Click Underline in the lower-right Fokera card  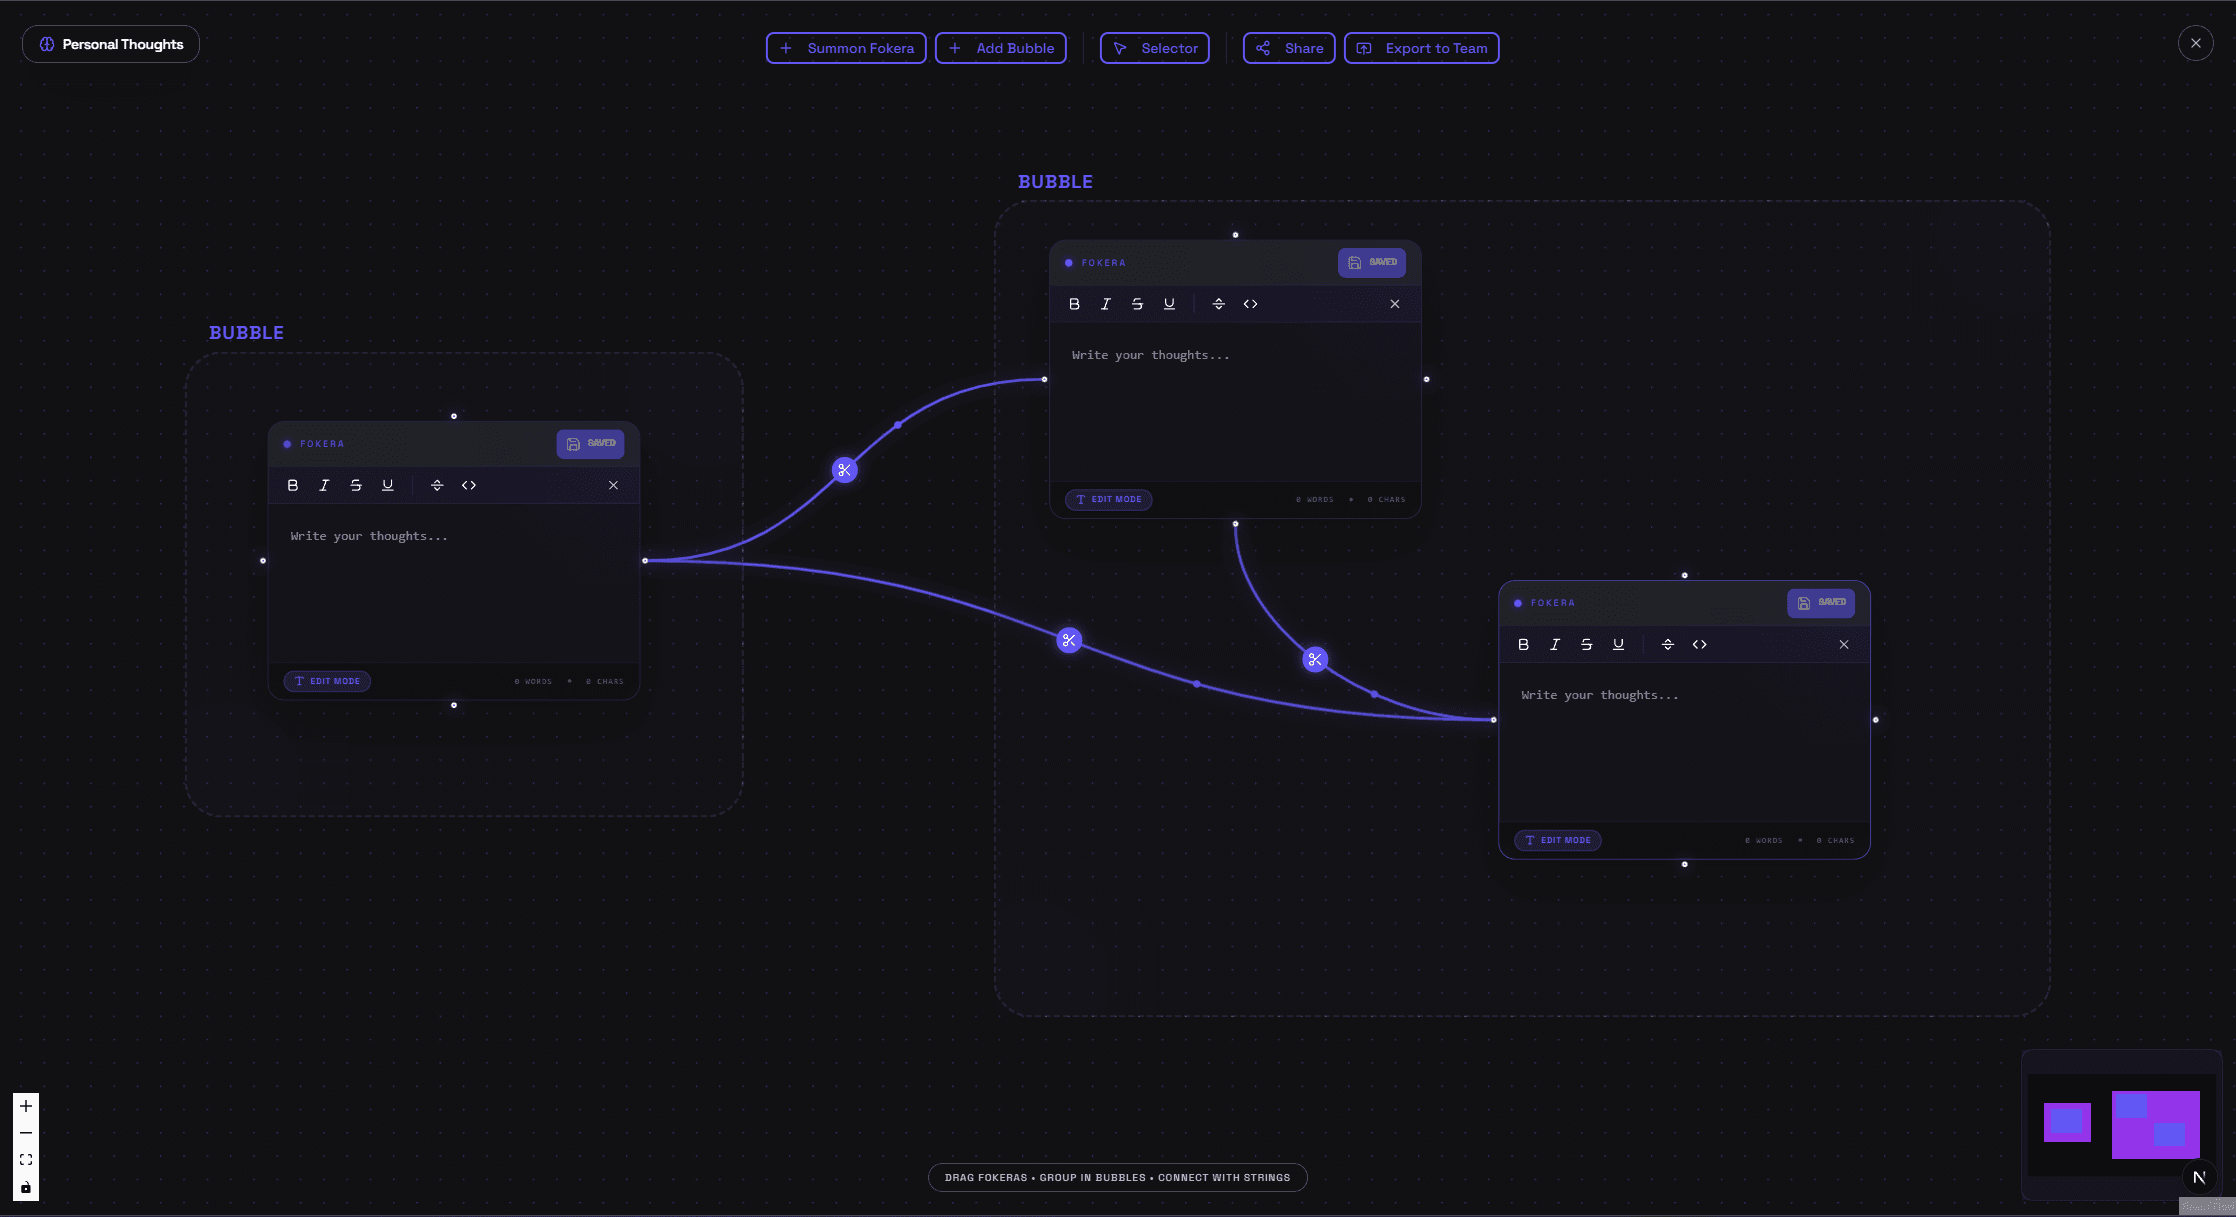point(1618,644)
